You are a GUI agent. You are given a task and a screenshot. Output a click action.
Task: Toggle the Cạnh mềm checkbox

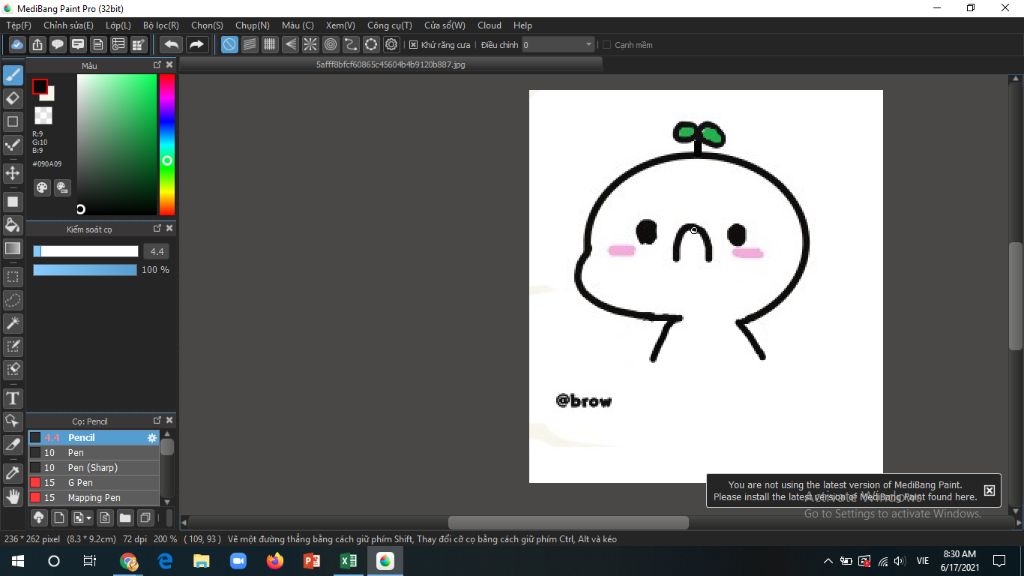[x=607, y=44]
